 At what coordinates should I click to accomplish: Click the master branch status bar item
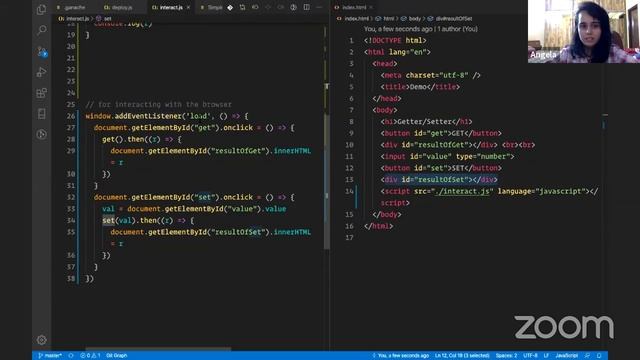pyautogui.click(x=50, y=356)
